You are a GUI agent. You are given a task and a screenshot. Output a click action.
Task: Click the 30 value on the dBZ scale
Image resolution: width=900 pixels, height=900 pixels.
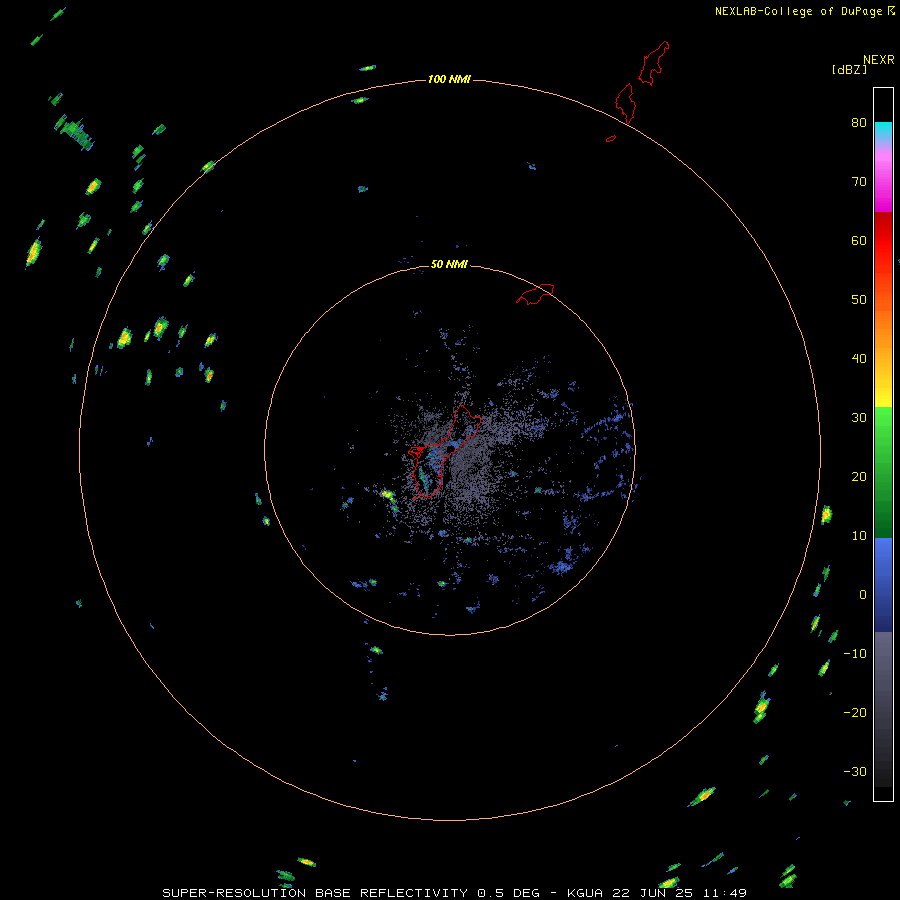tap(859, 418)
